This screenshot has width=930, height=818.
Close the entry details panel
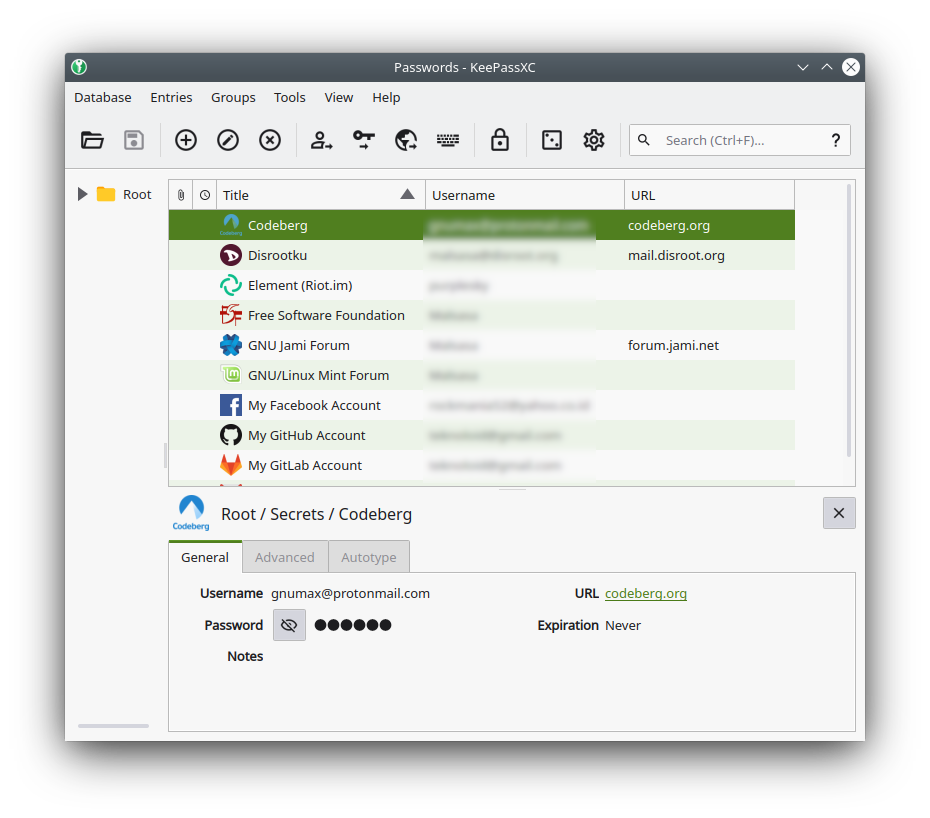coord(839,513)
